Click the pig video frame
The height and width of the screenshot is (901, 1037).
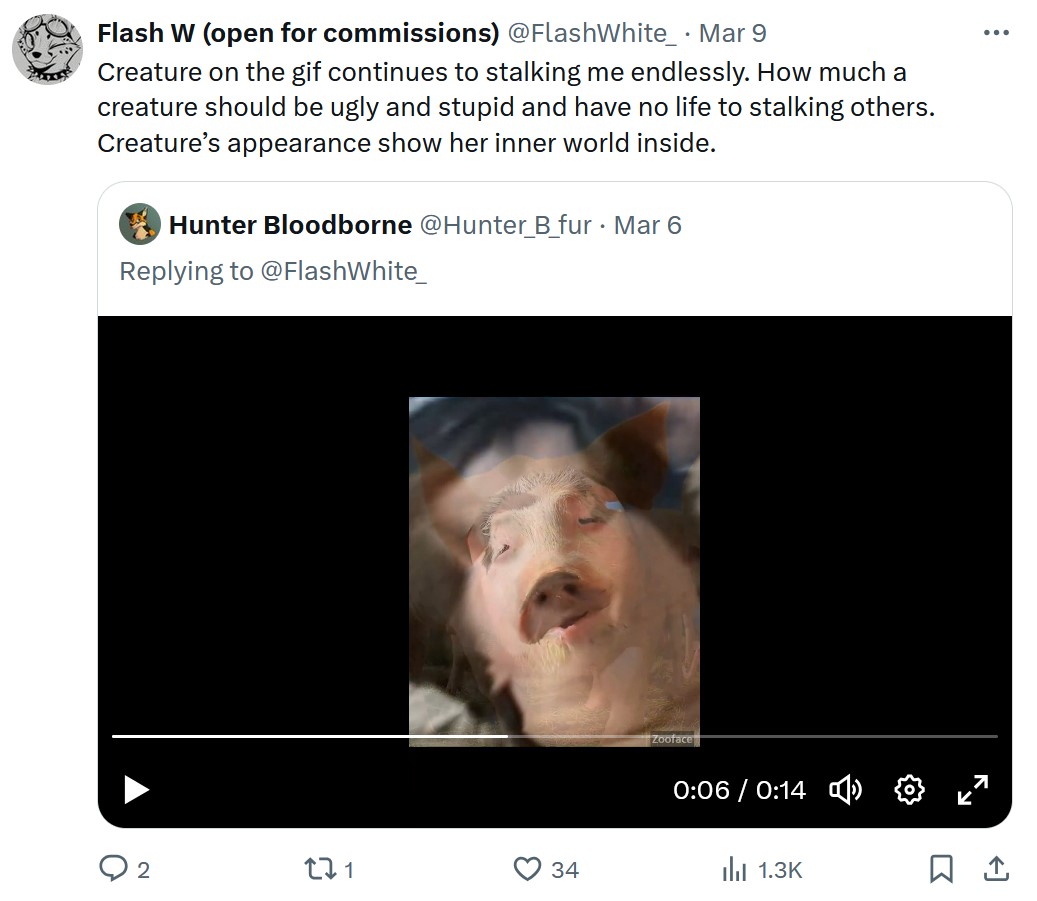tap(554, 572)
